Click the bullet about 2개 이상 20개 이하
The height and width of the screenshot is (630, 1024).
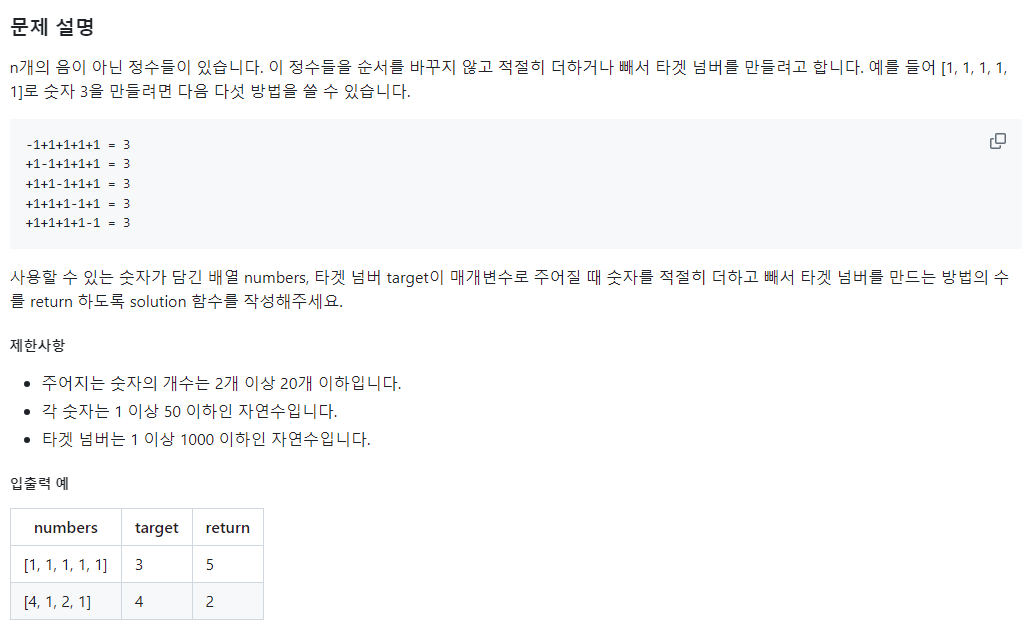[221, 383]
